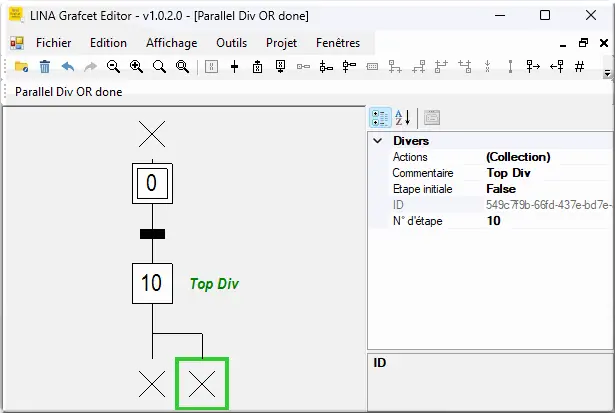The image size is (615, 413).
Task: Click the Top Div comment label
Action: tap(214, 284)
